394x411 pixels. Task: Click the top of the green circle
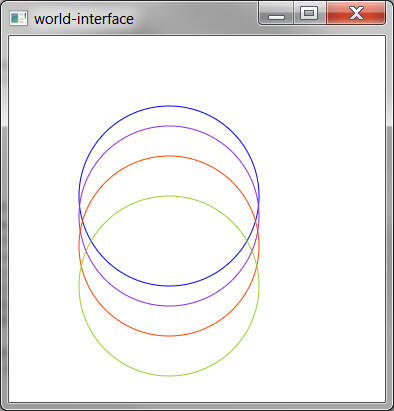click(169, 196)
